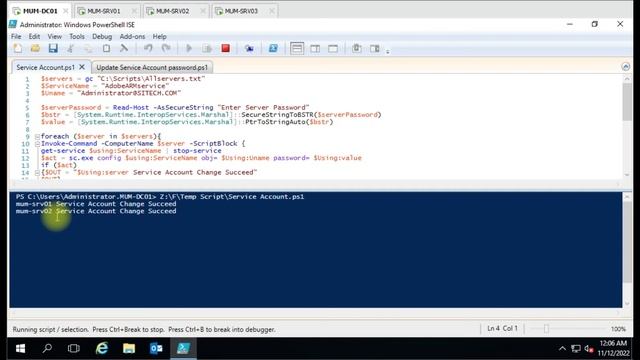Switch to MUM-DC01 VM tab
This screenshot has height=360, width=640.
40,11
